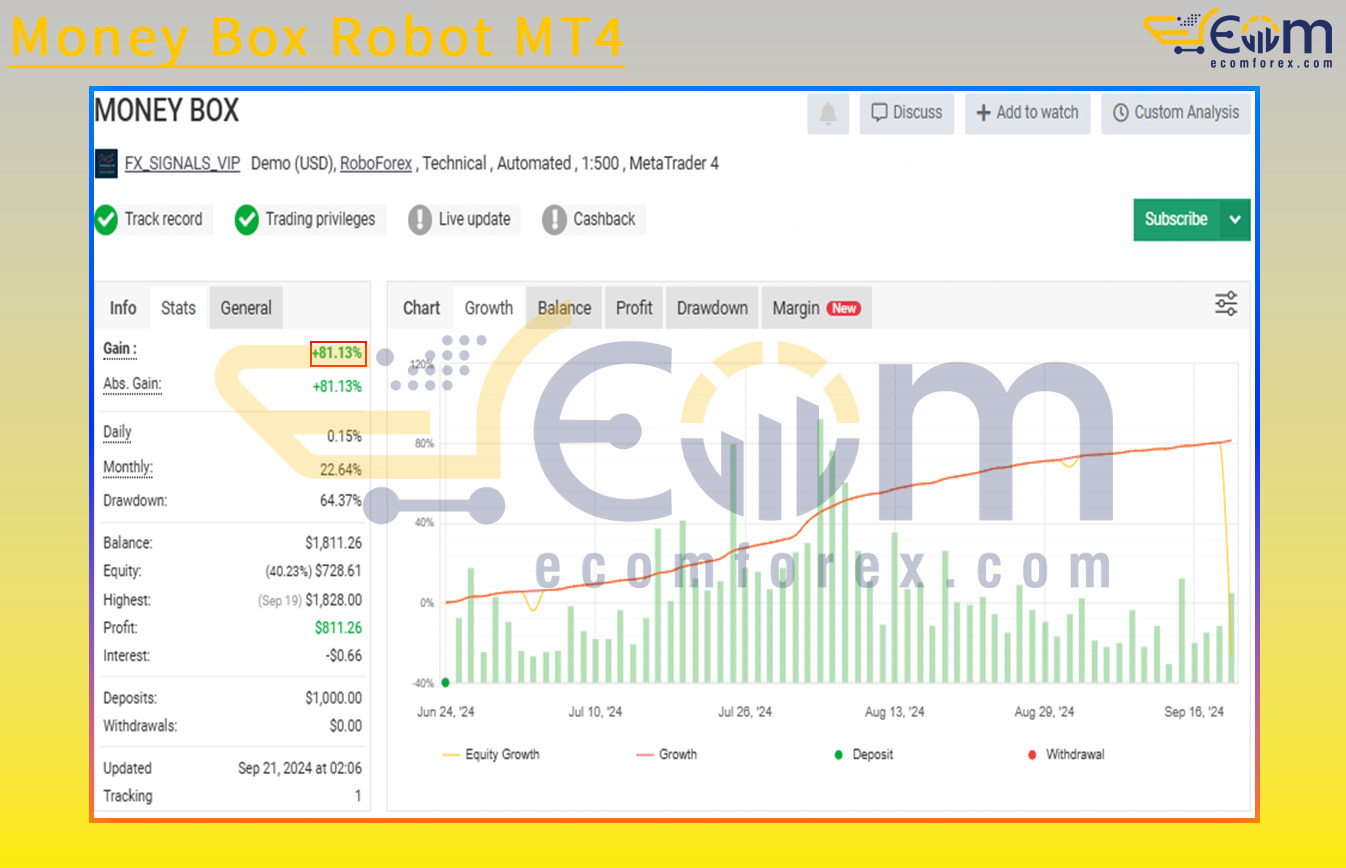Click the Withdrawals value $0.00
Viewport: 1346px width, 868px height.
[x=345, y=726]
